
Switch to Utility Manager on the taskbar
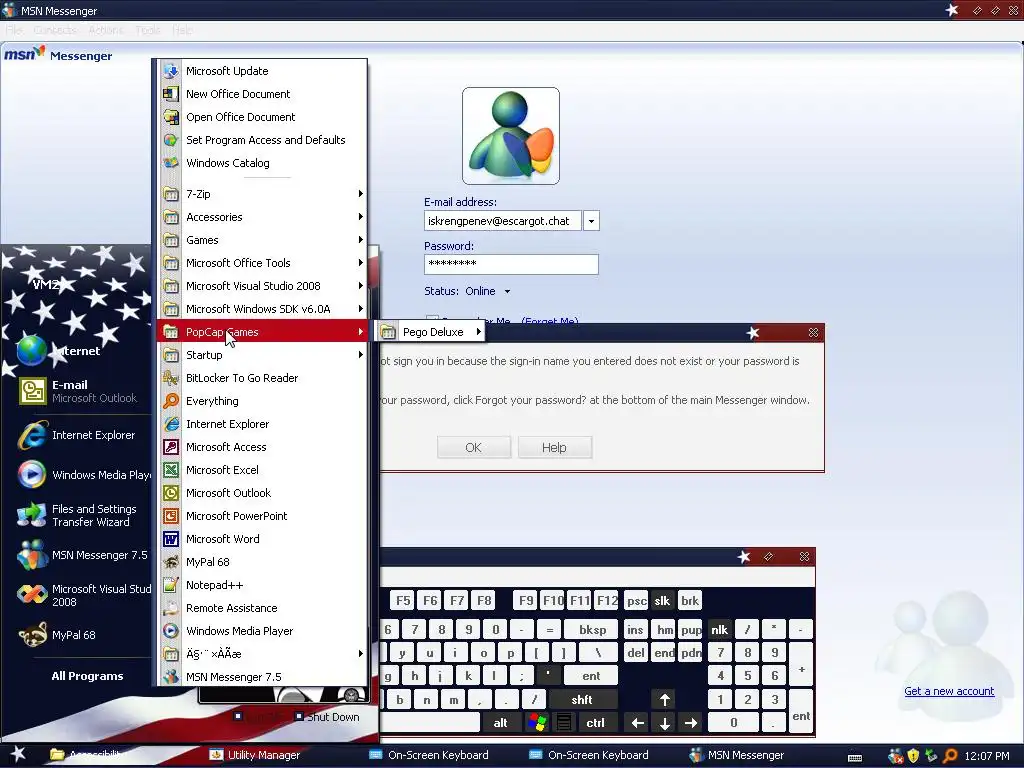(255, 755)
